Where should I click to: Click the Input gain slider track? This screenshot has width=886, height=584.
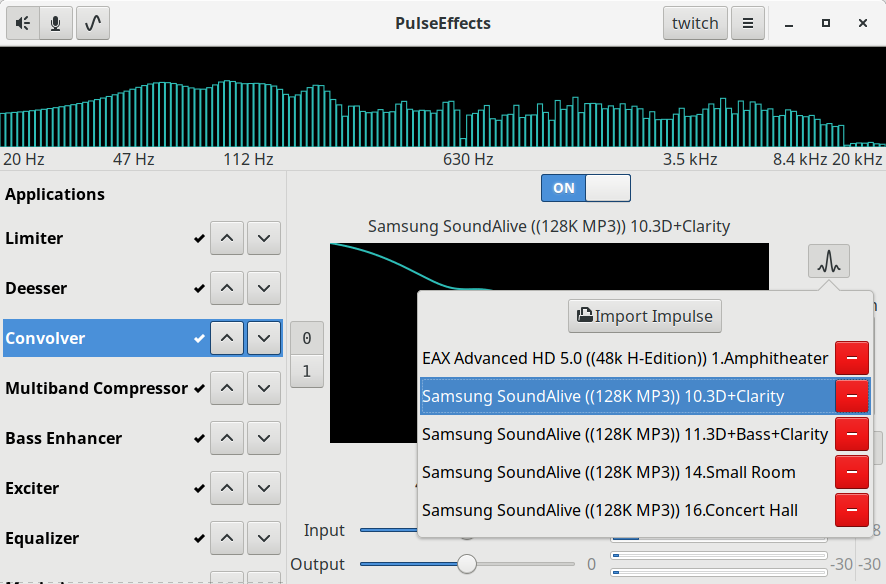[x=389, y=530]
